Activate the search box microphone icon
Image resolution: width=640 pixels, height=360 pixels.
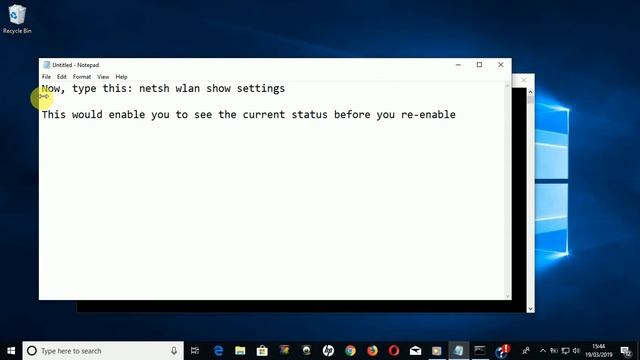pos(174,351)
